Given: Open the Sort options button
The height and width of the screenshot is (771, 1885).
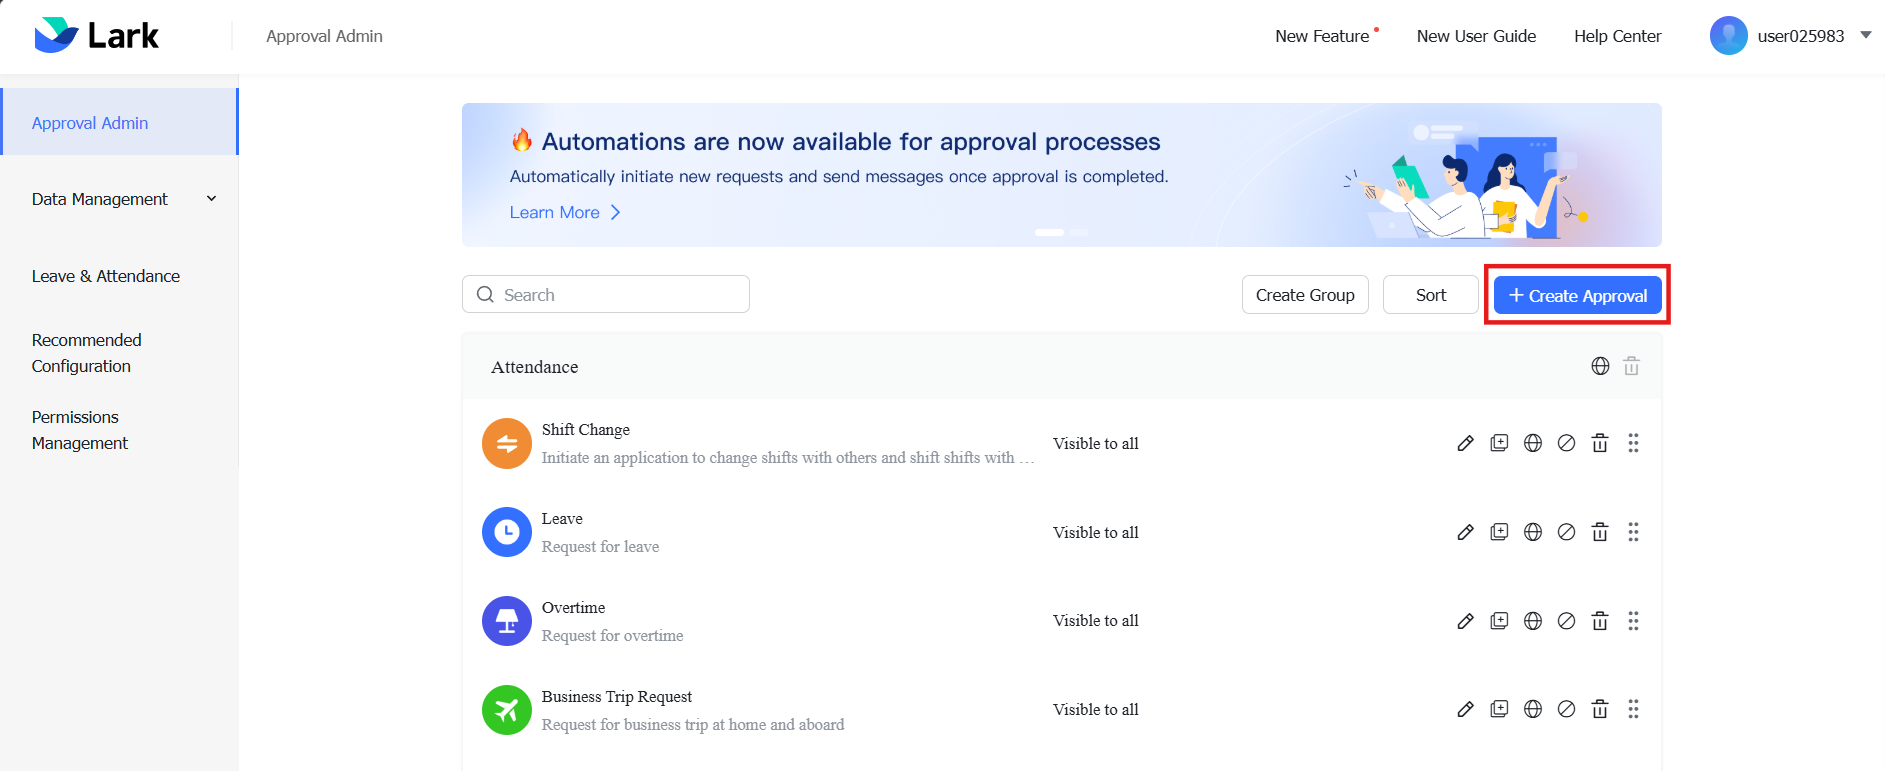Looking at the screenshot, I should click(x=1430, y=295).
